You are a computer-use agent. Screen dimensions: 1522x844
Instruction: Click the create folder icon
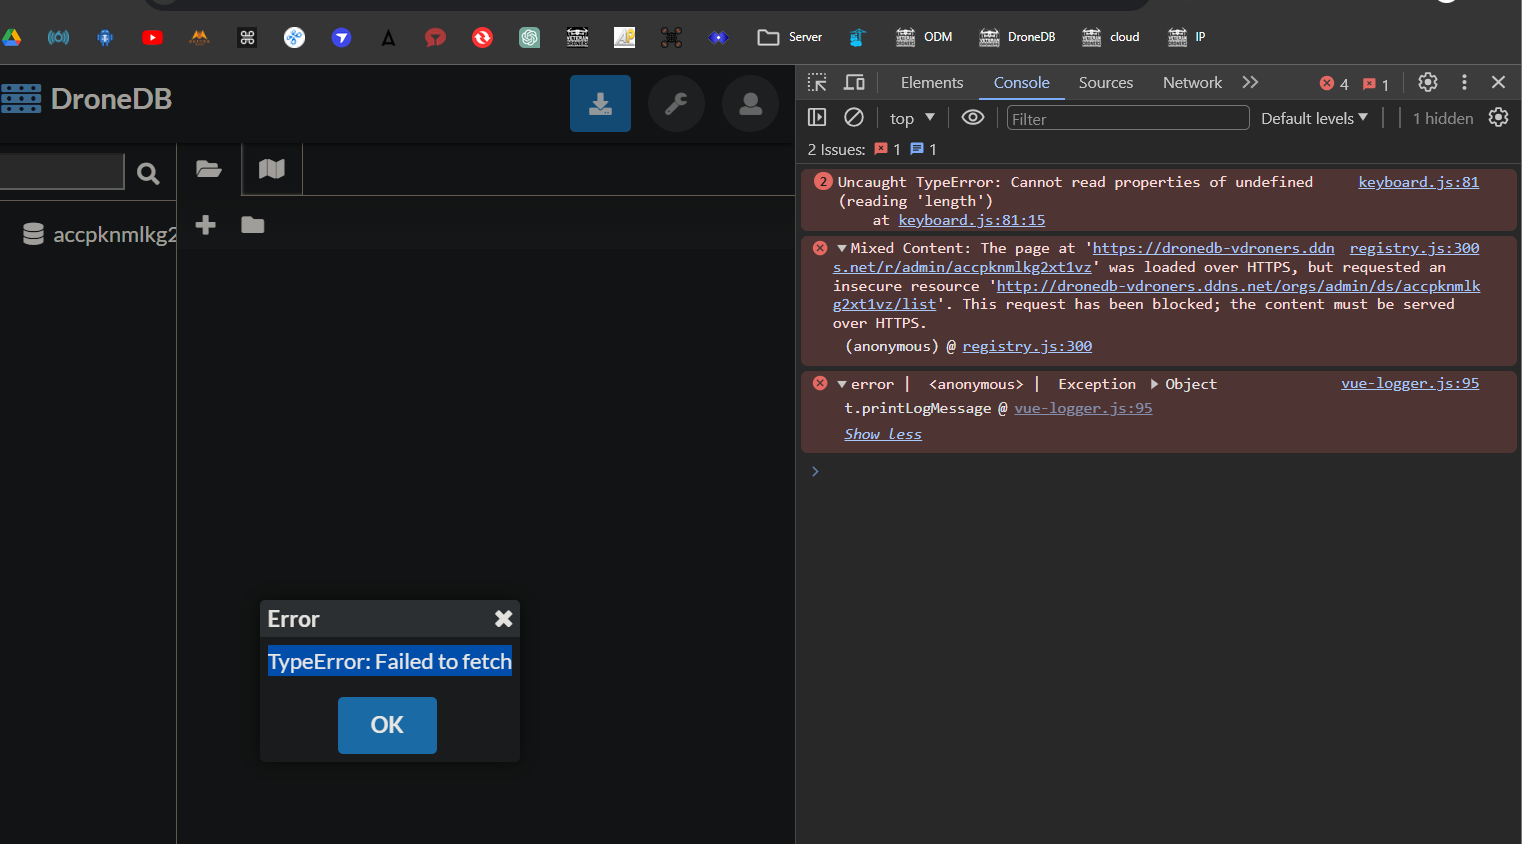click(x=253, y=225)
